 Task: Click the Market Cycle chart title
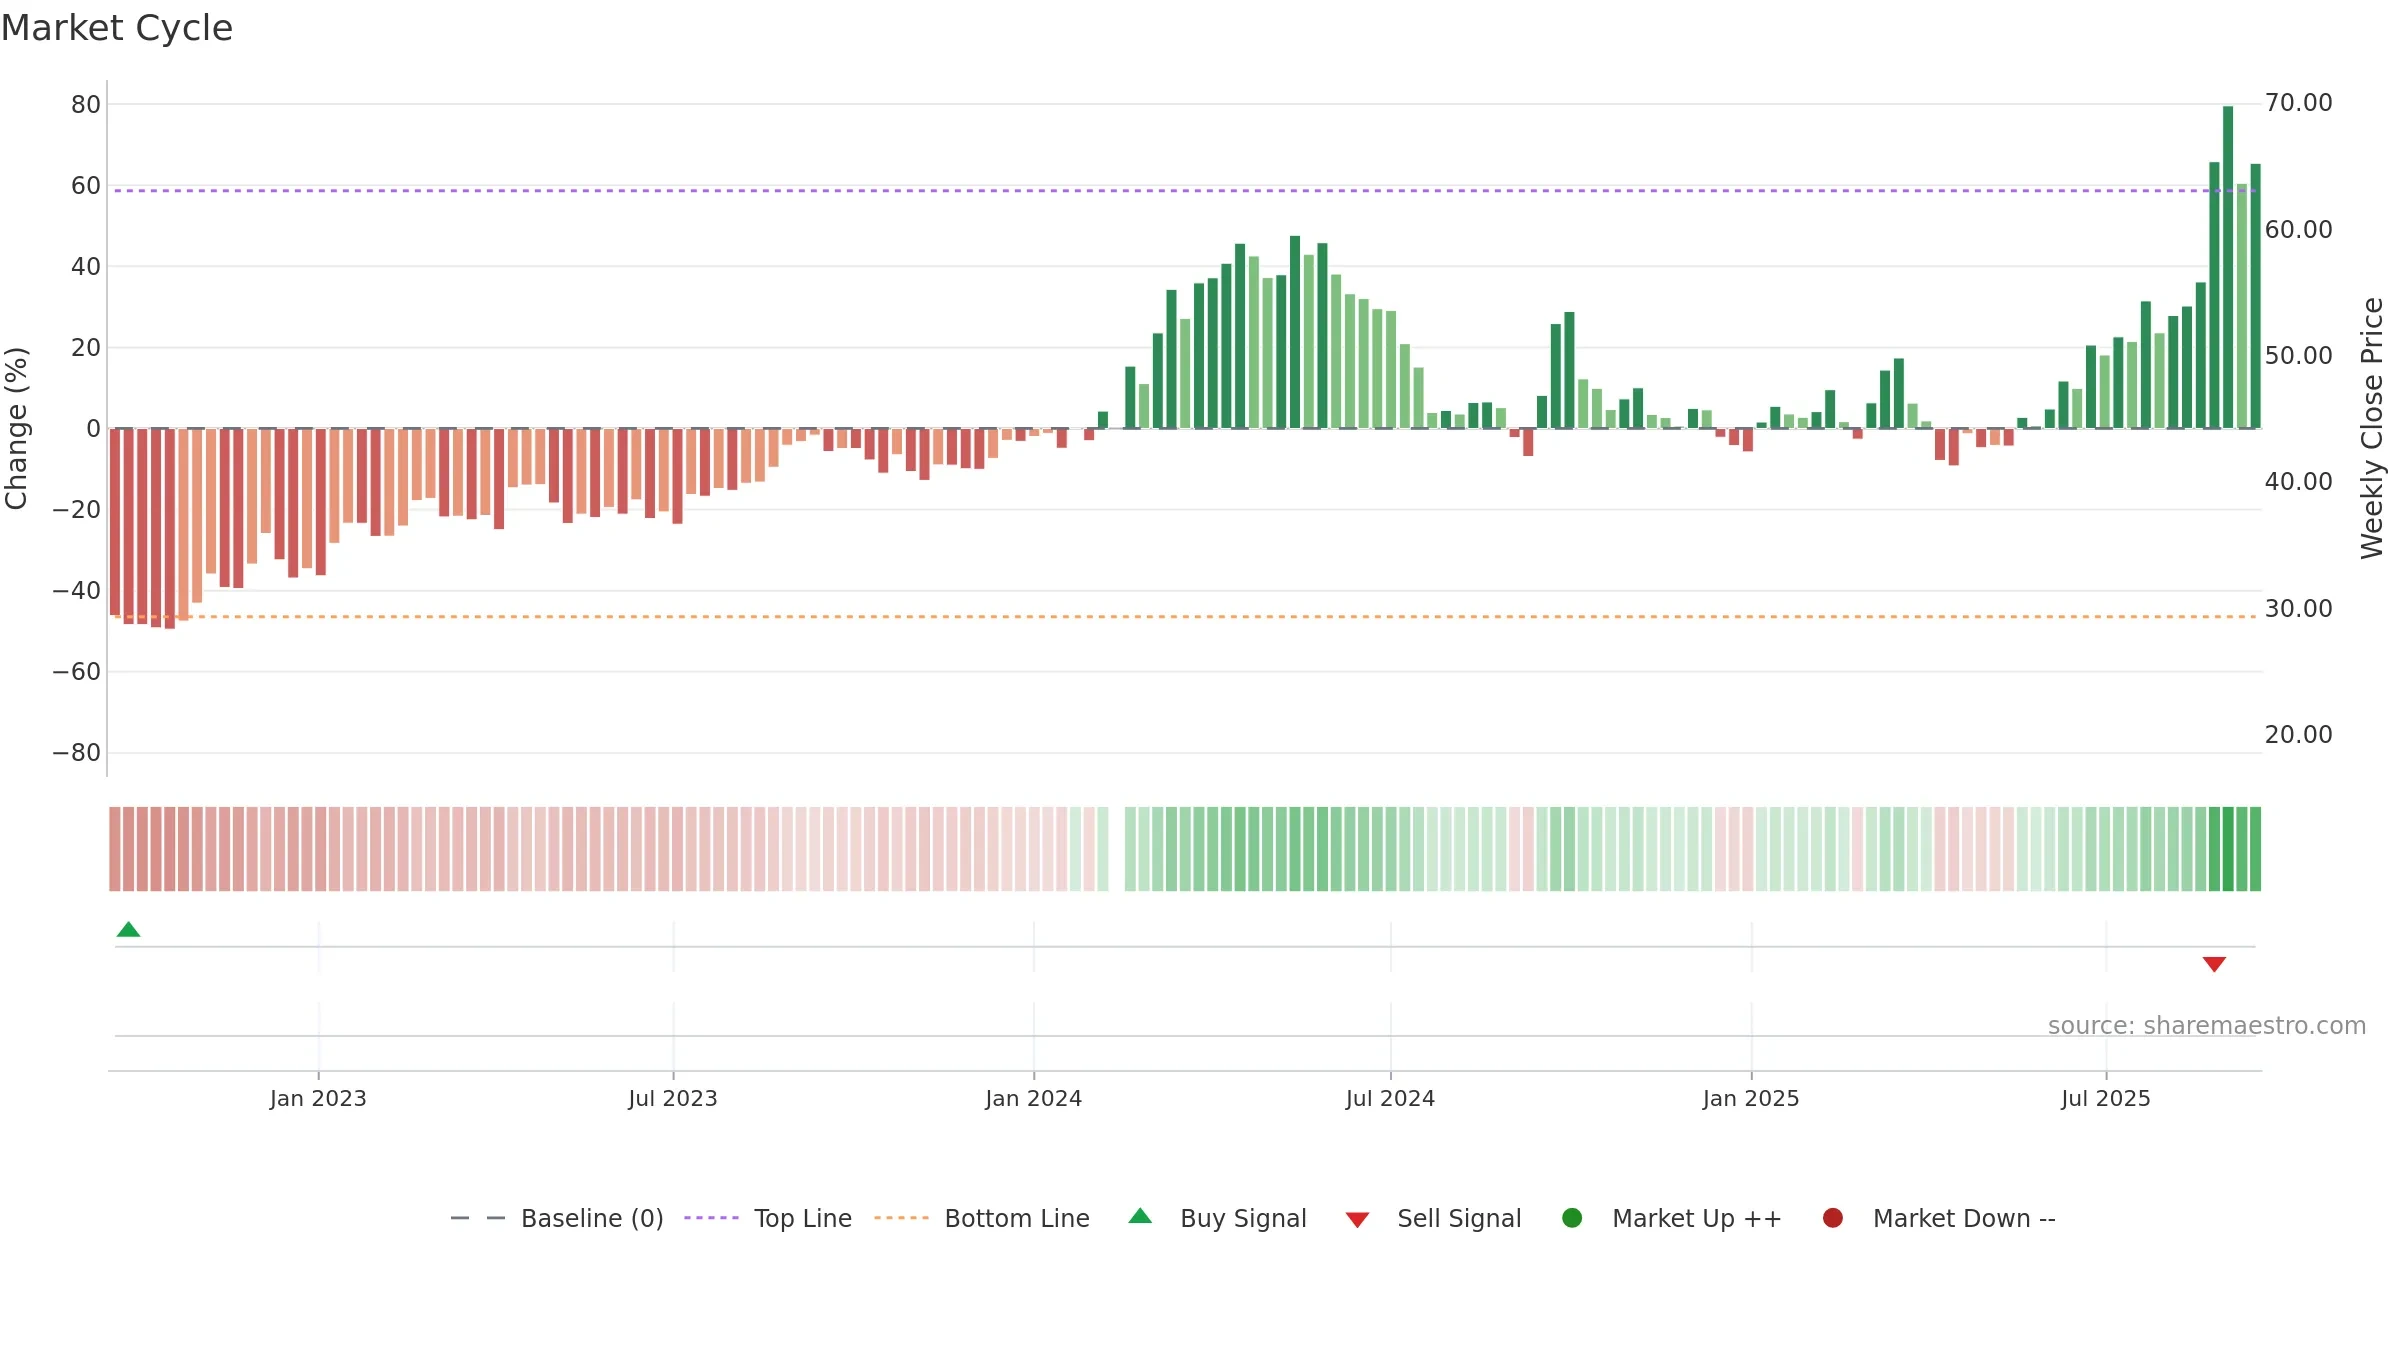coord(117,28)
